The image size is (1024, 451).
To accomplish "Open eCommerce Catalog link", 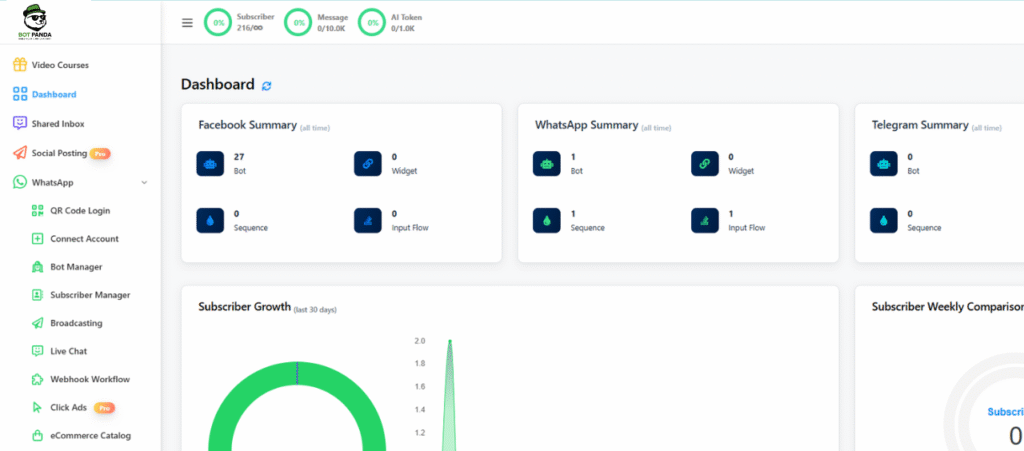I will tap(91, 435).
